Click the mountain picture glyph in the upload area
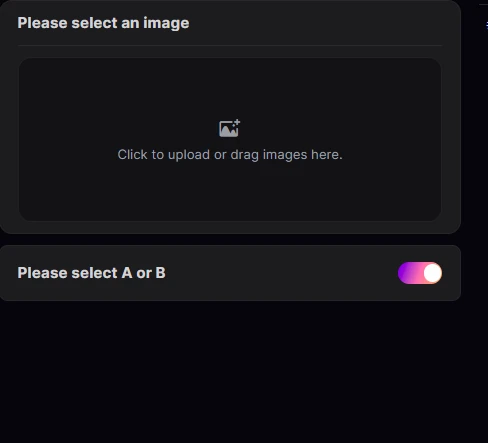488x443 pixels. 228,130
